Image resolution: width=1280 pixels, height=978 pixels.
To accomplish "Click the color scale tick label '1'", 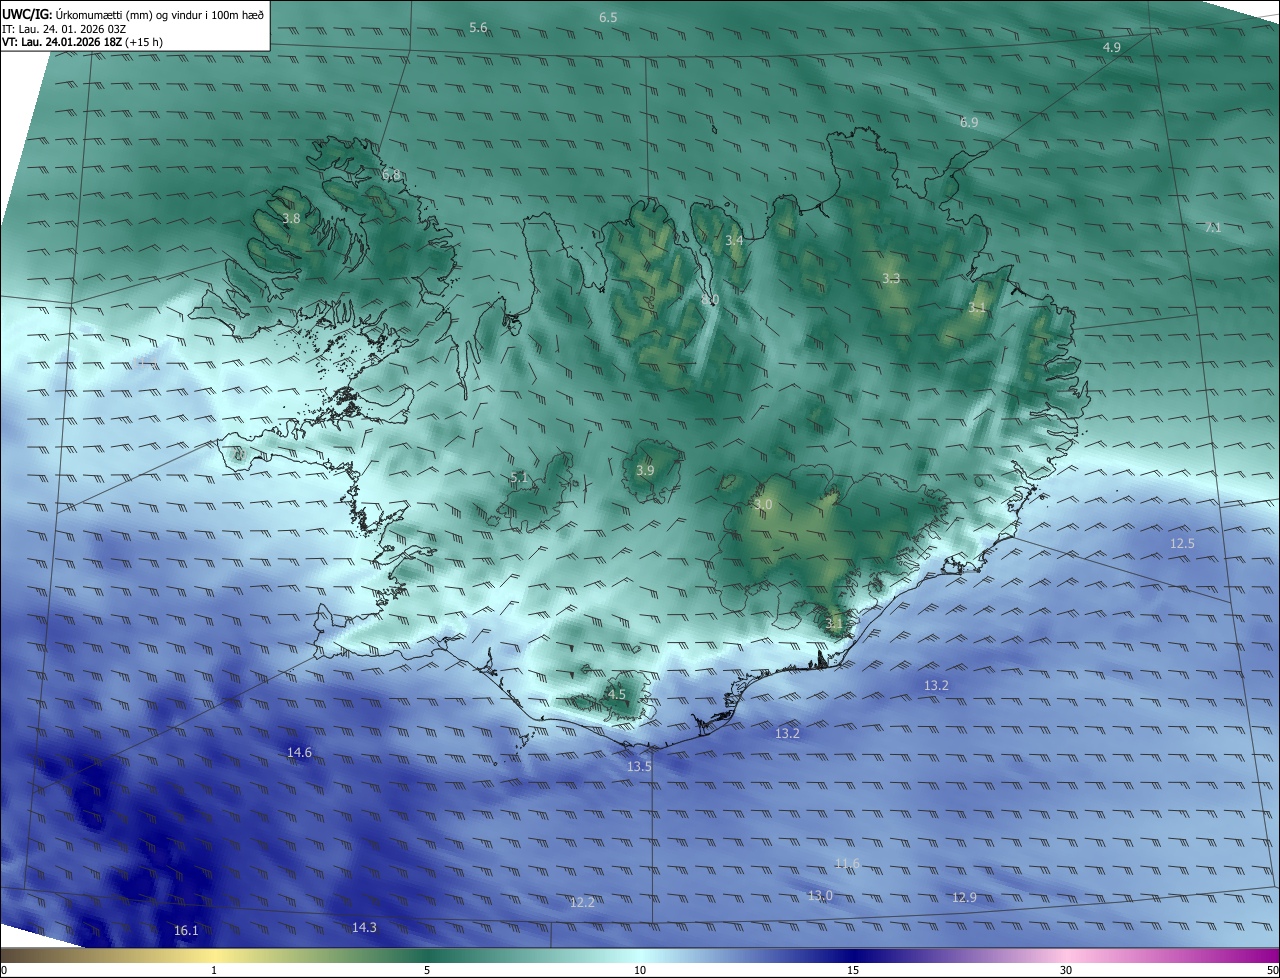I will pos(214,971).
